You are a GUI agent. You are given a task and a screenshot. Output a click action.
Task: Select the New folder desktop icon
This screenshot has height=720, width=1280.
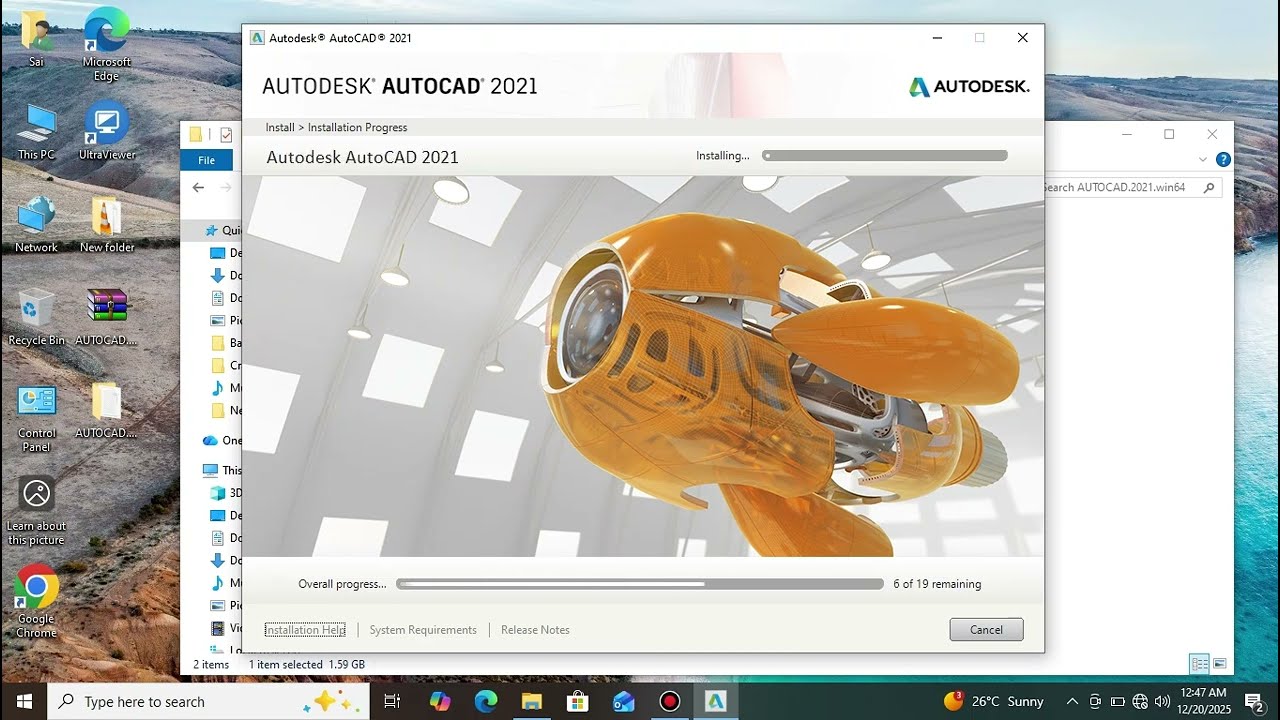[107, 224]
